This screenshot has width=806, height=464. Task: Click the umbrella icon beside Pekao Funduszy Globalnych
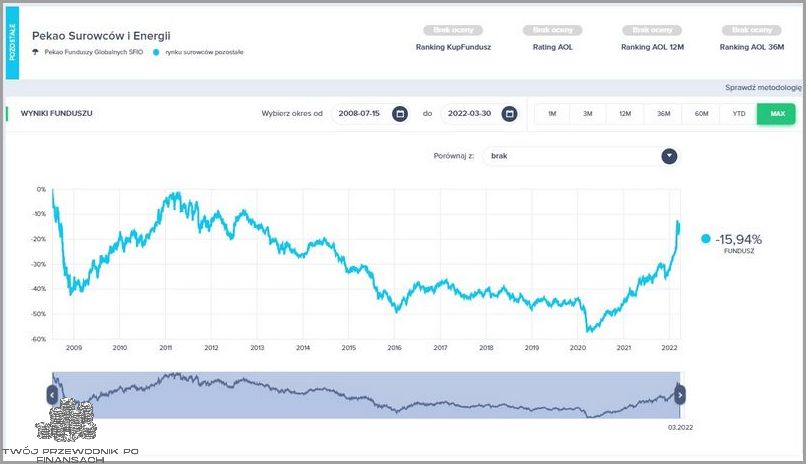pyautogui.click(x=35, y=52)
